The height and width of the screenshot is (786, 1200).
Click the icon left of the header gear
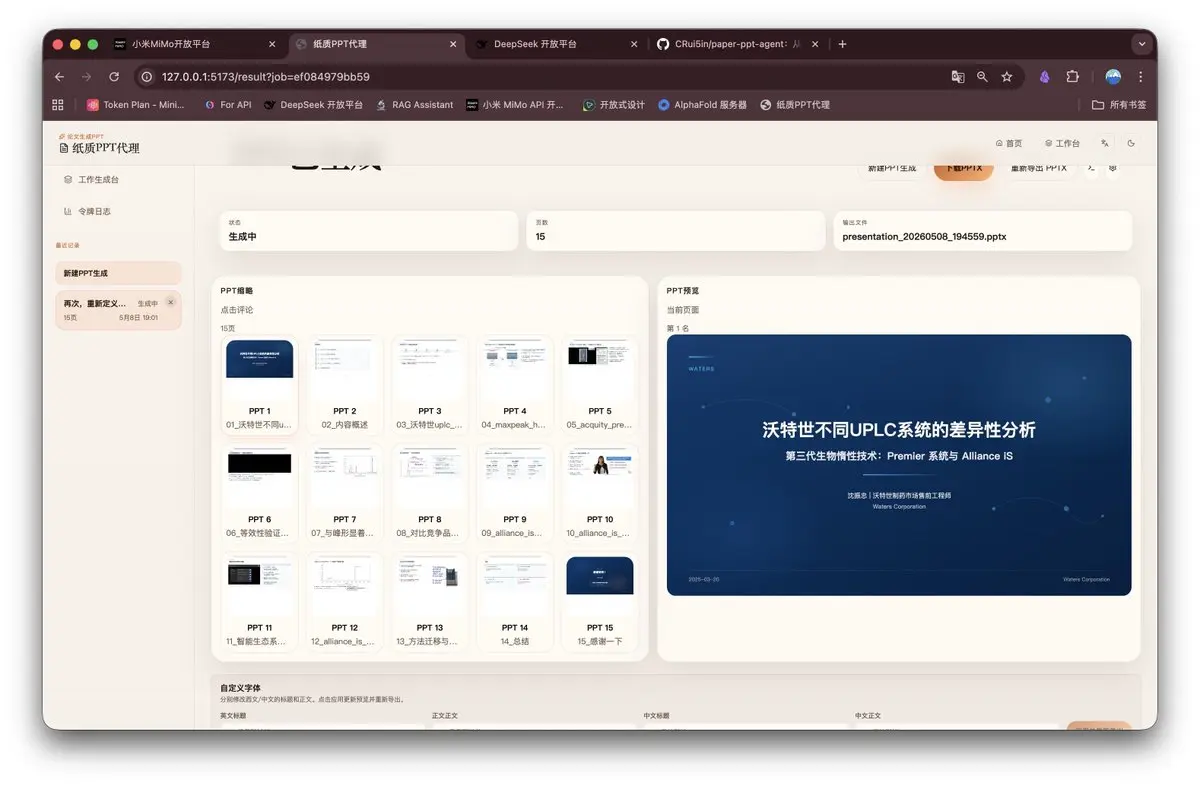pos(1090,168)
